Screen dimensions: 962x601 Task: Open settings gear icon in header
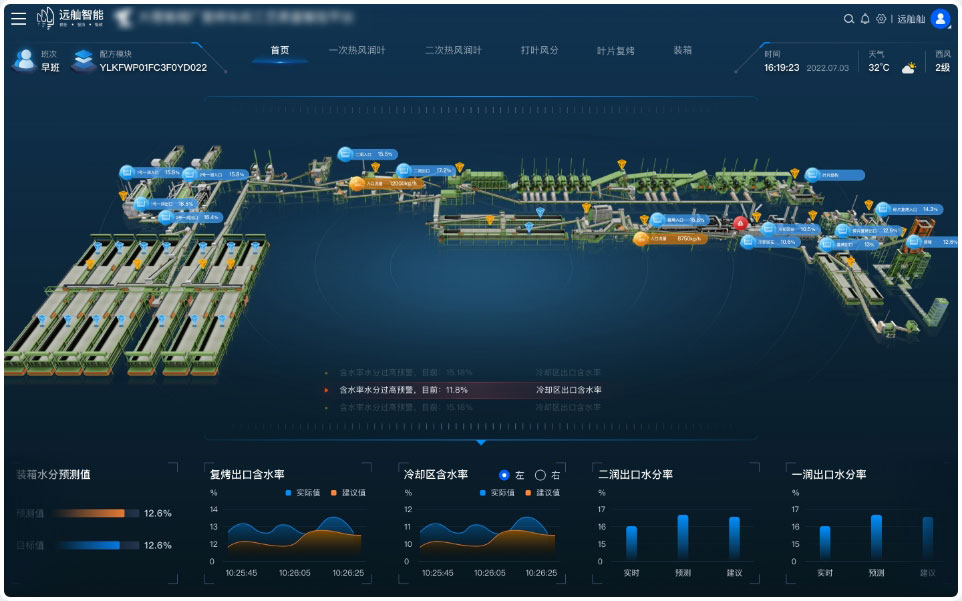pos(881,19)
